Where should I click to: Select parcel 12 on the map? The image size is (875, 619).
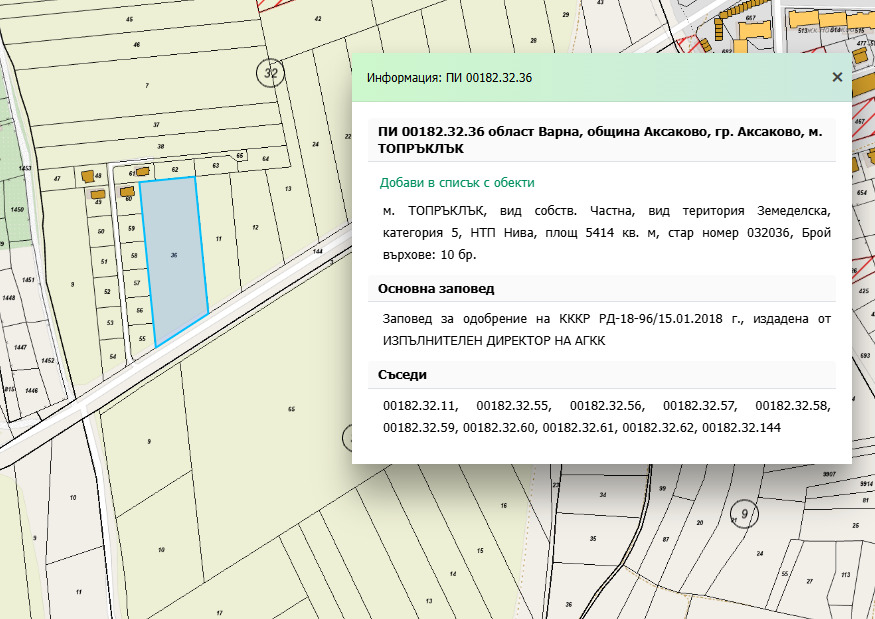pyautogui.click(x=254, y=228)
